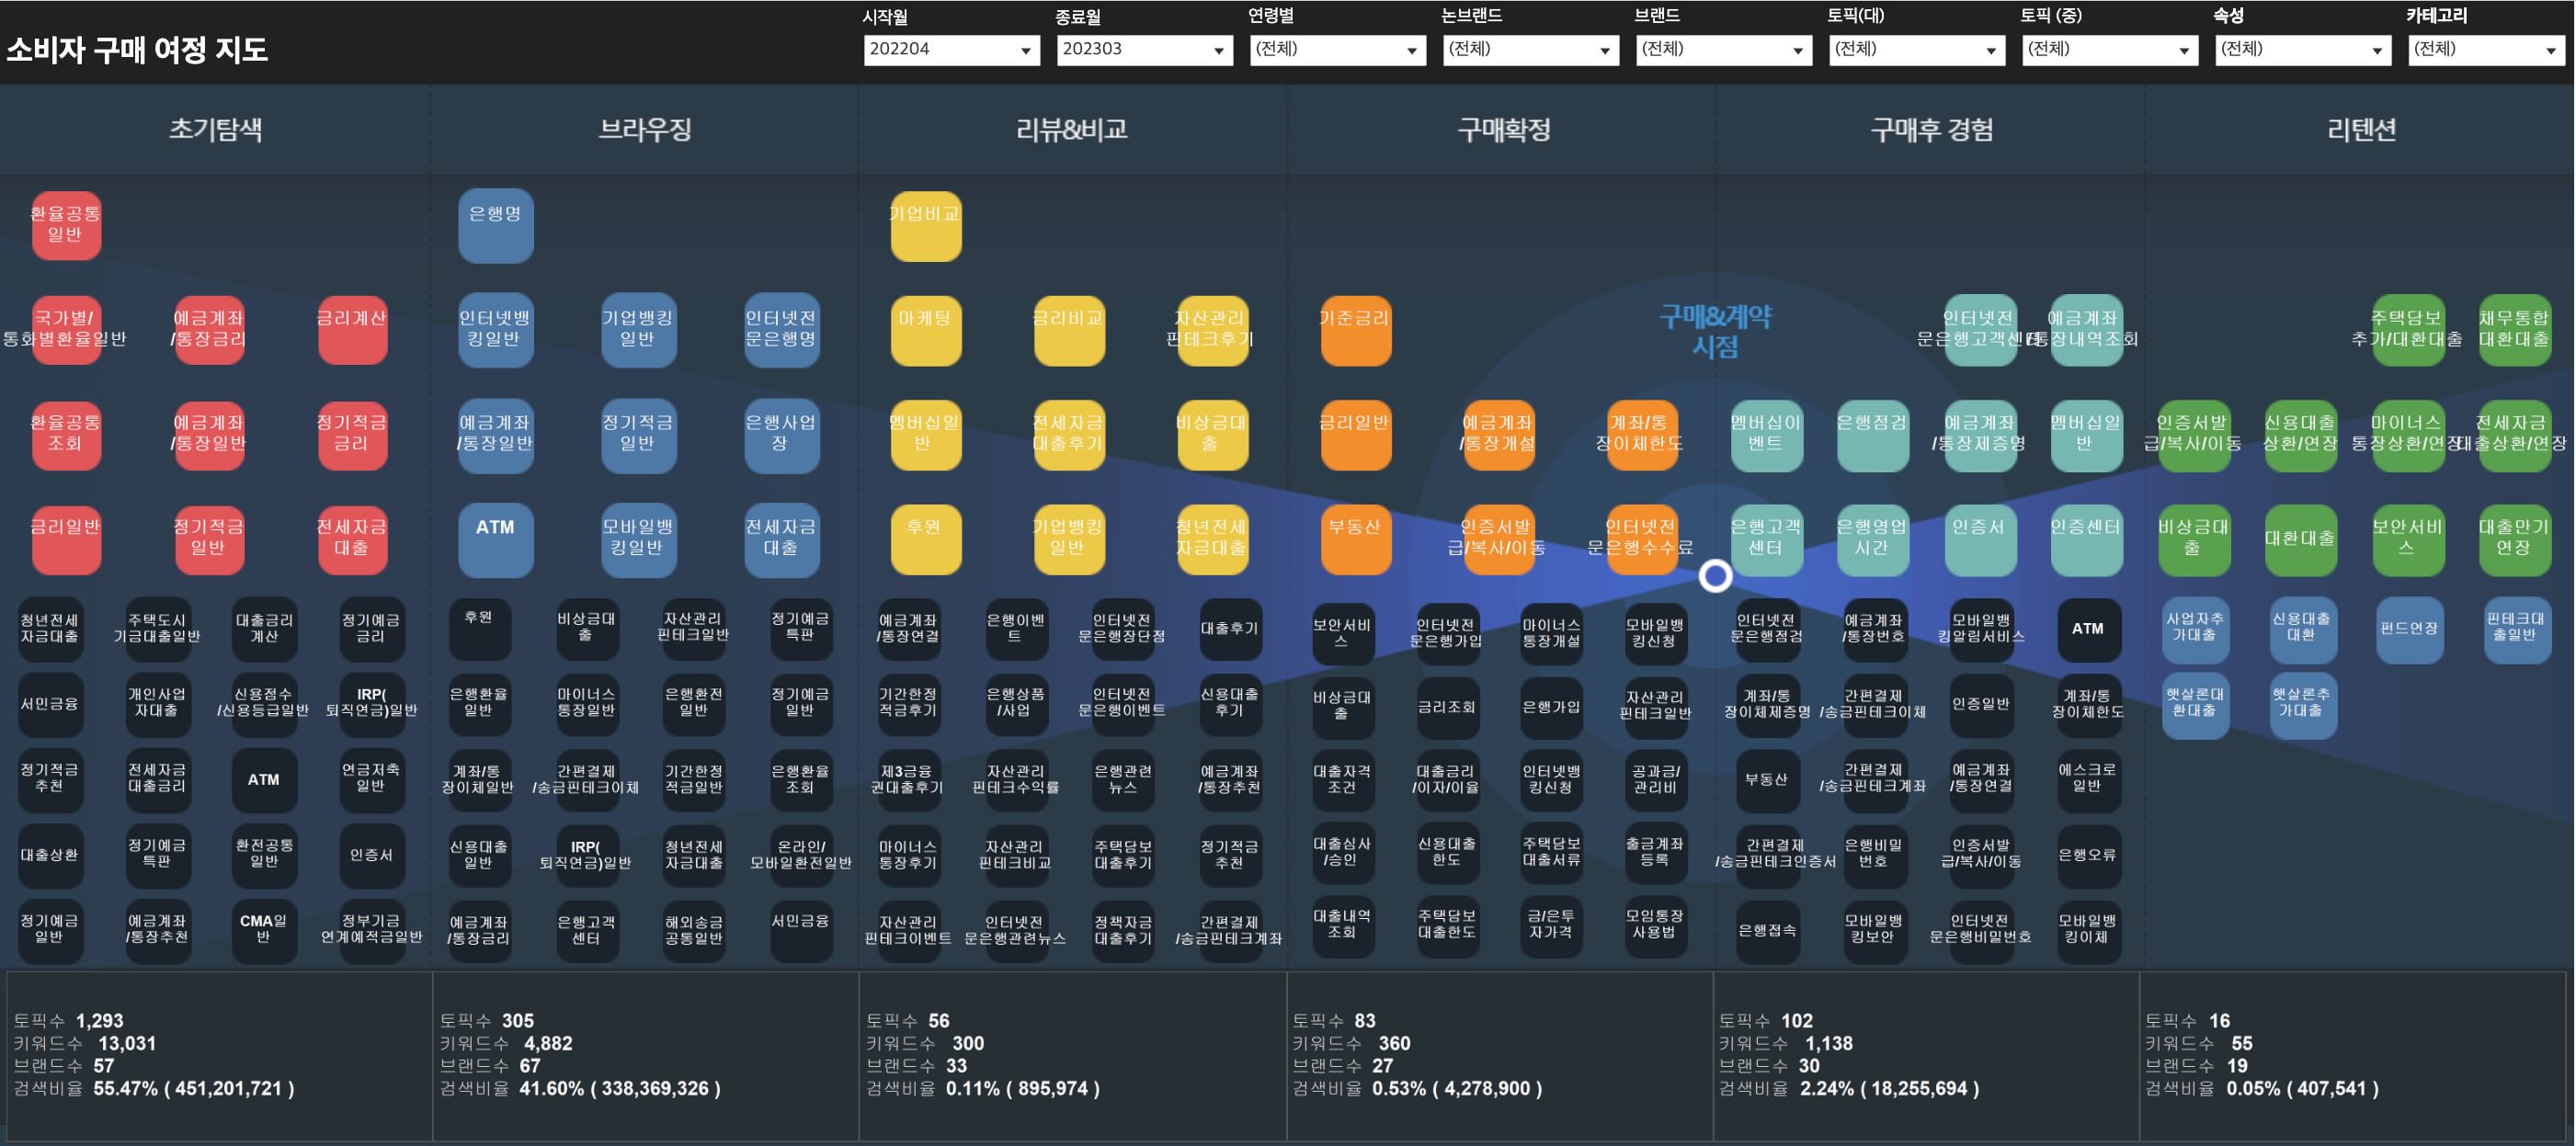Image resolution: width=2576 pixels, height=1146 pixels.
Task: Click the dark 은행오류 tile
Action: click(x=2087, y=855)
